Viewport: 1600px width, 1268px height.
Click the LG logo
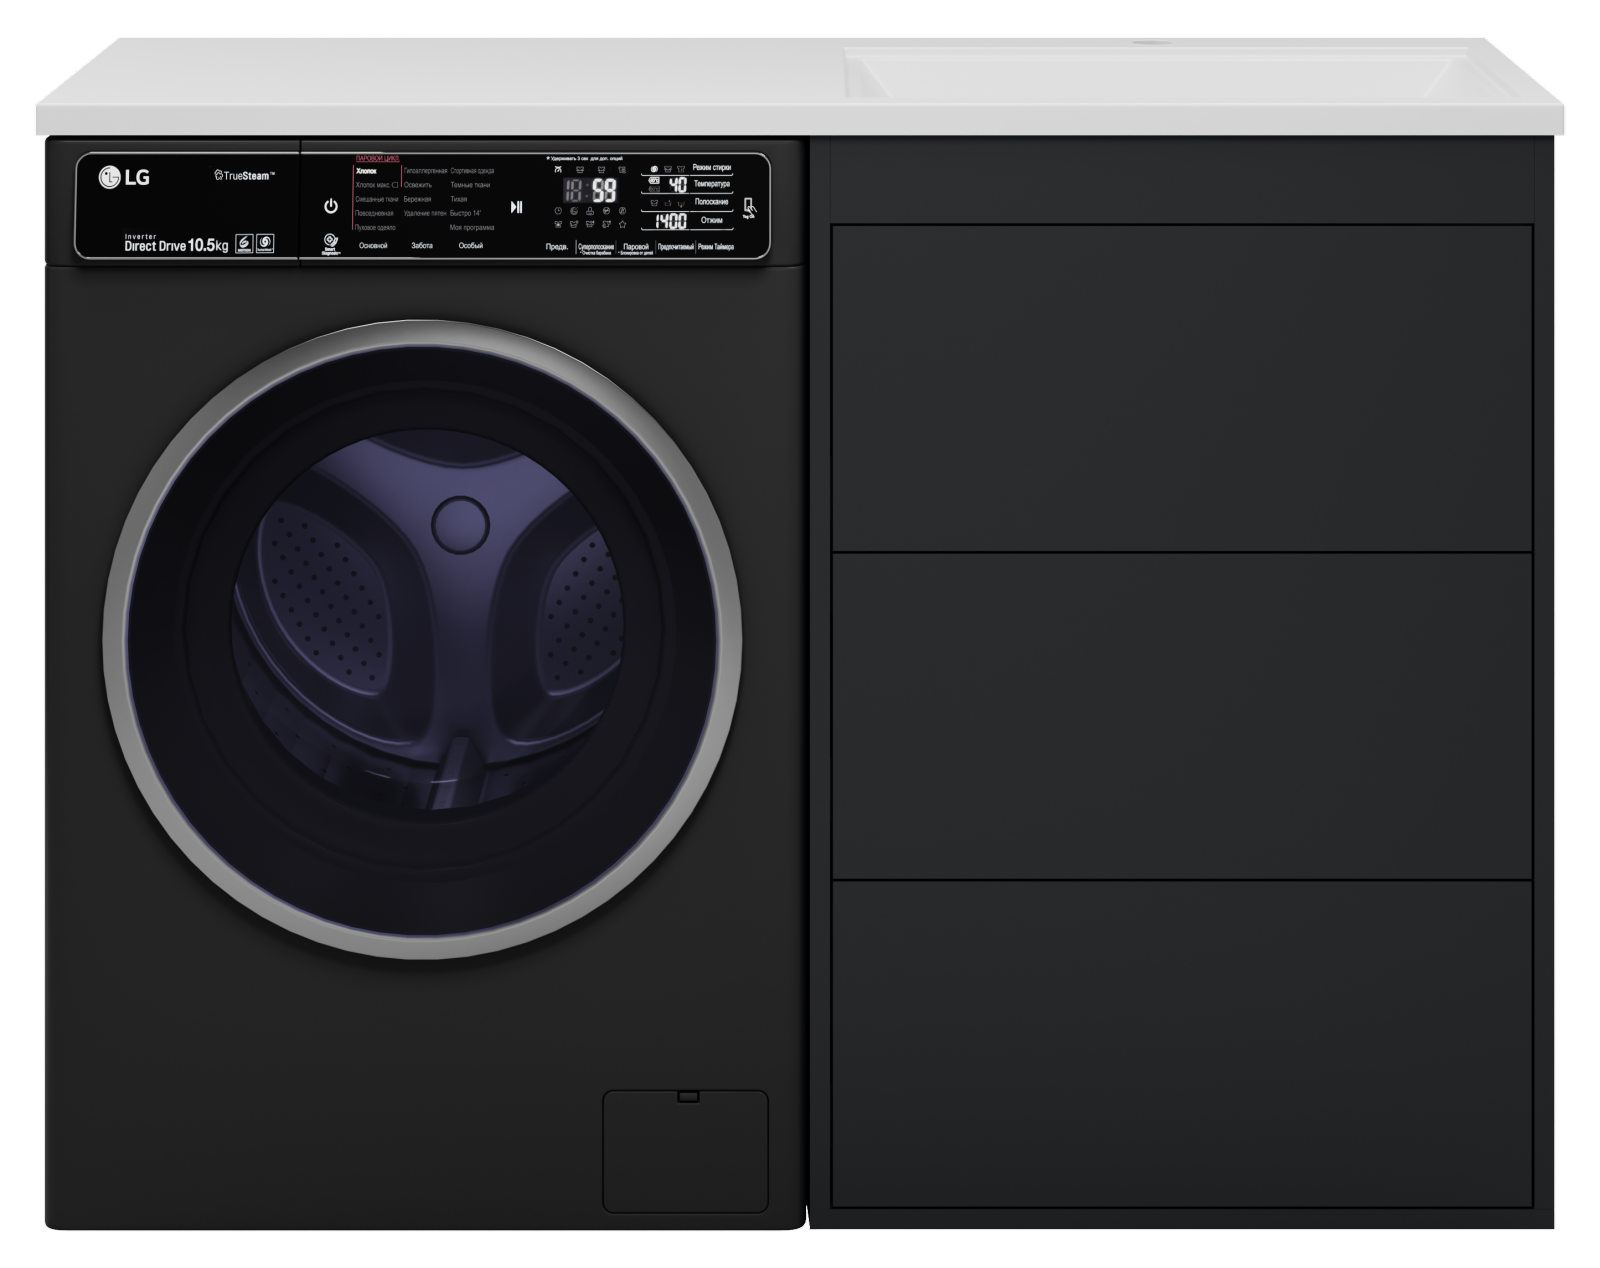pos(124,178)
